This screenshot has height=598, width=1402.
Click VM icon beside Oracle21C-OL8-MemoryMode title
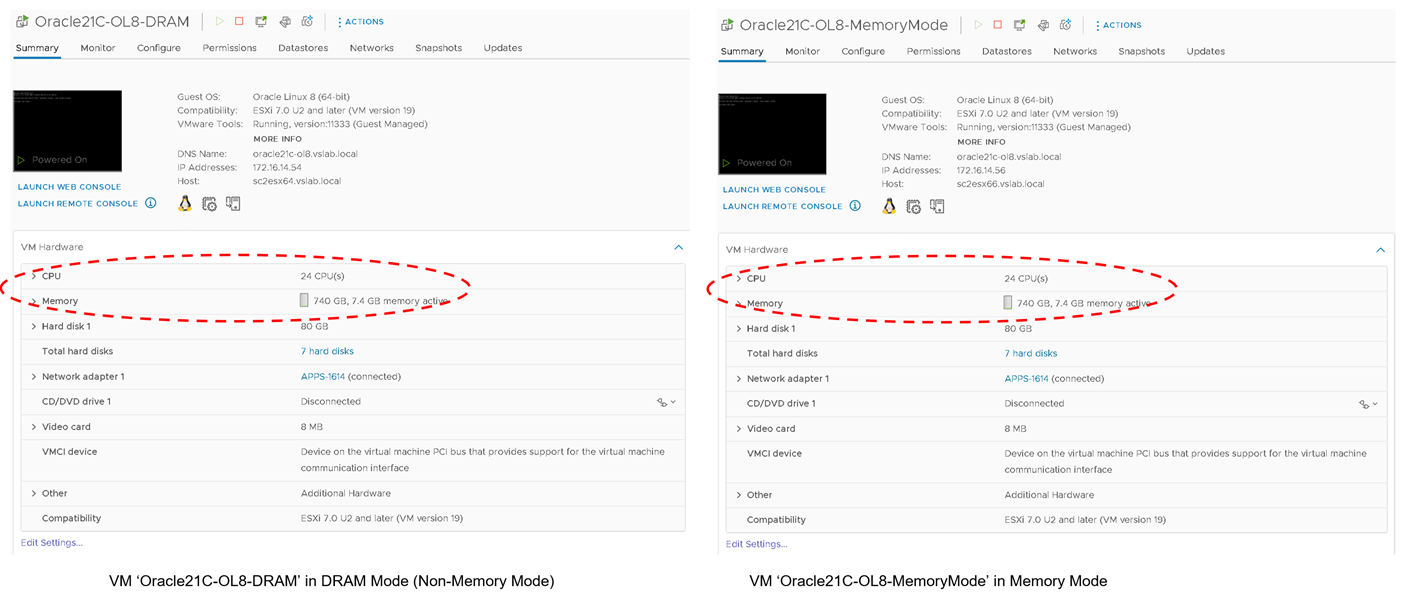click(727, 25)
